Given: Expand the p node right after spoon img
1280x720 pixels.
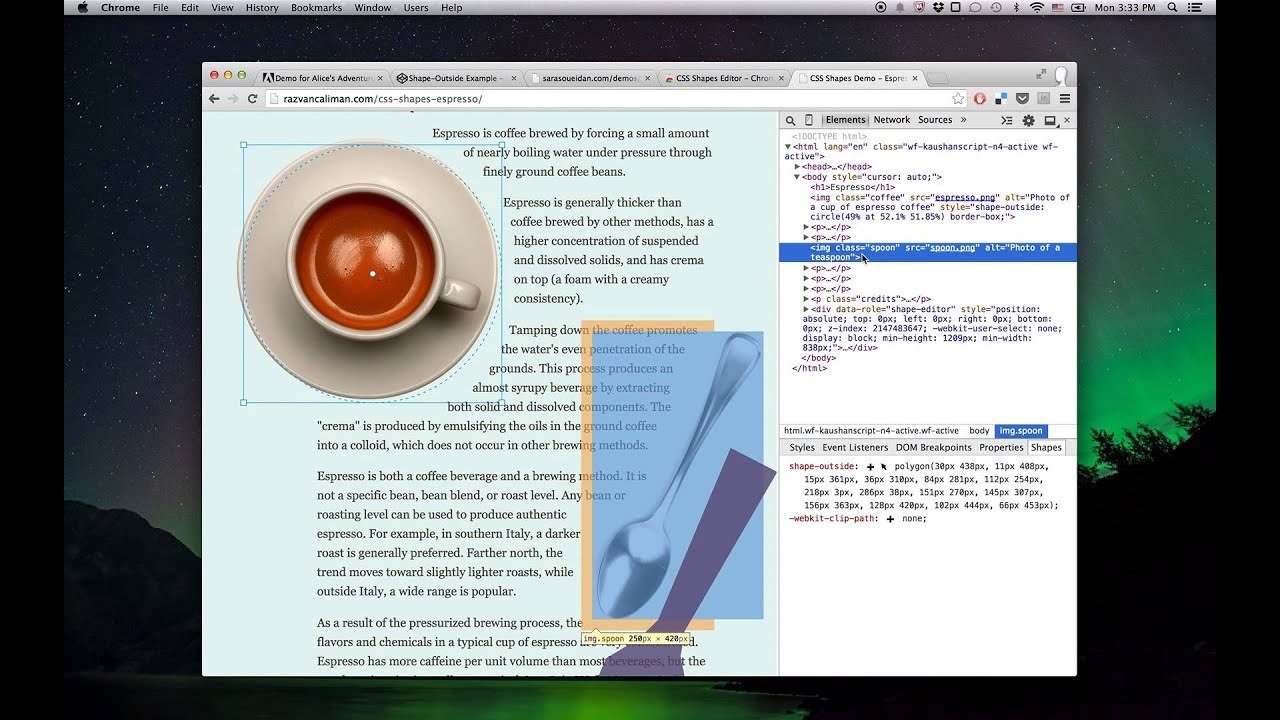Looking at the screenshot, I should 806,268.
